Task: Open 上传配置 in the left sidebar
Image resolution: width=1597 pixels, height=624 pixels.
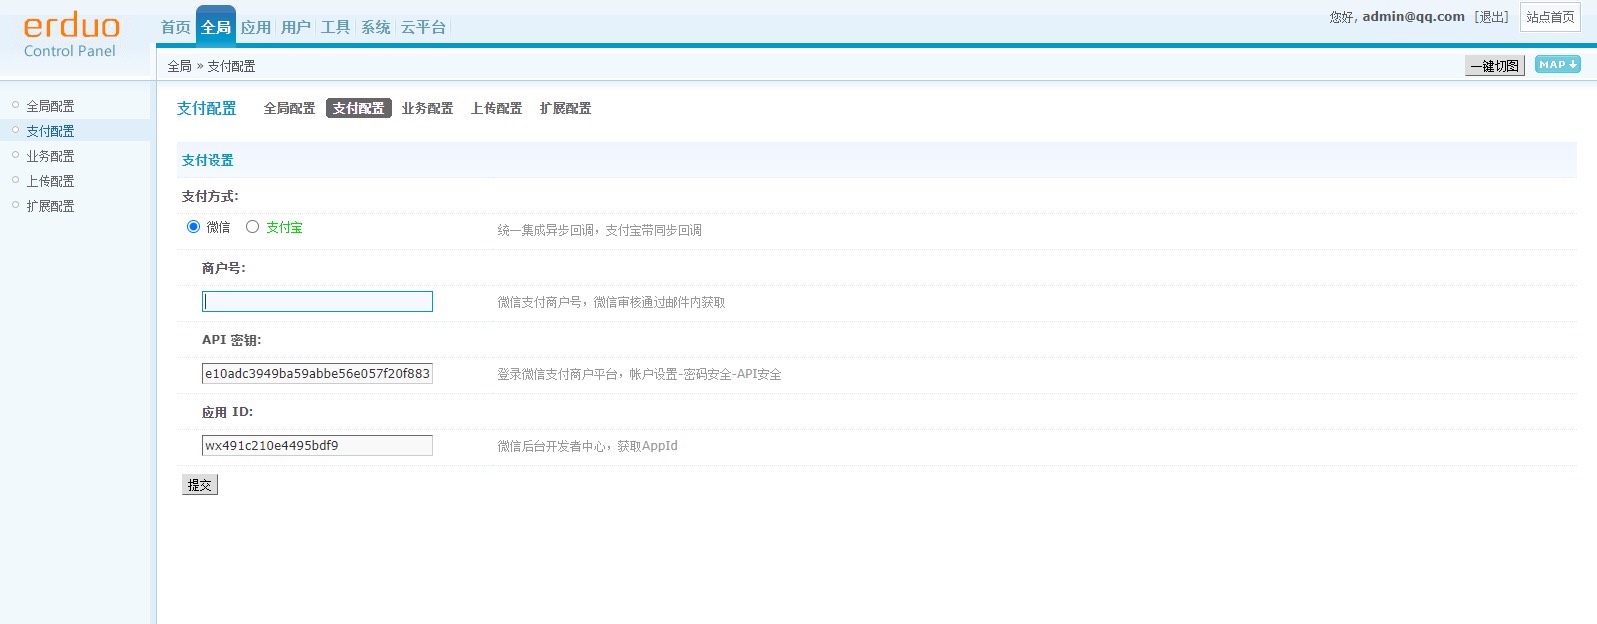Action: point(50,181)
